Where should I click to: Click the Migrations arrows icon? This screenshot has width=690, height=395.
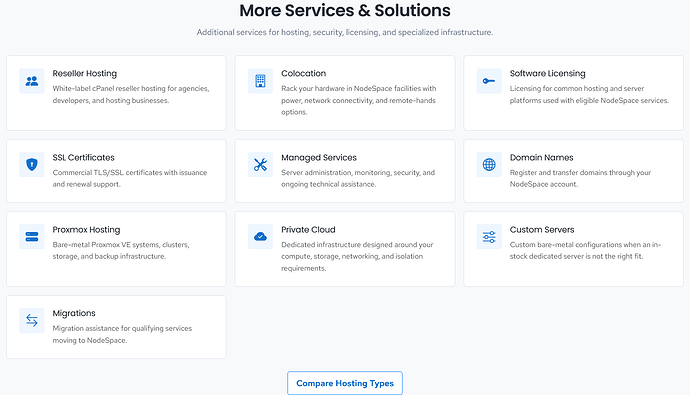[x=32, y=320]
